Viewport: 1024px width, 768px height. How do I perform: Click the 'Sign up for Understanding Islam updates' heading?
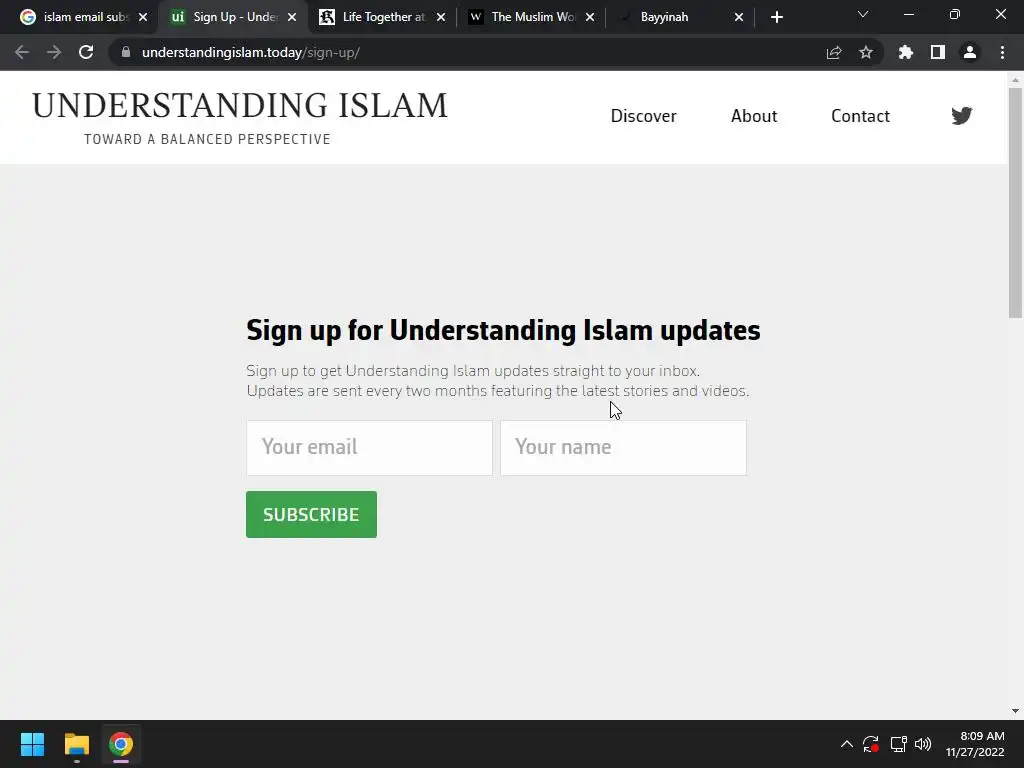[503, 330]
